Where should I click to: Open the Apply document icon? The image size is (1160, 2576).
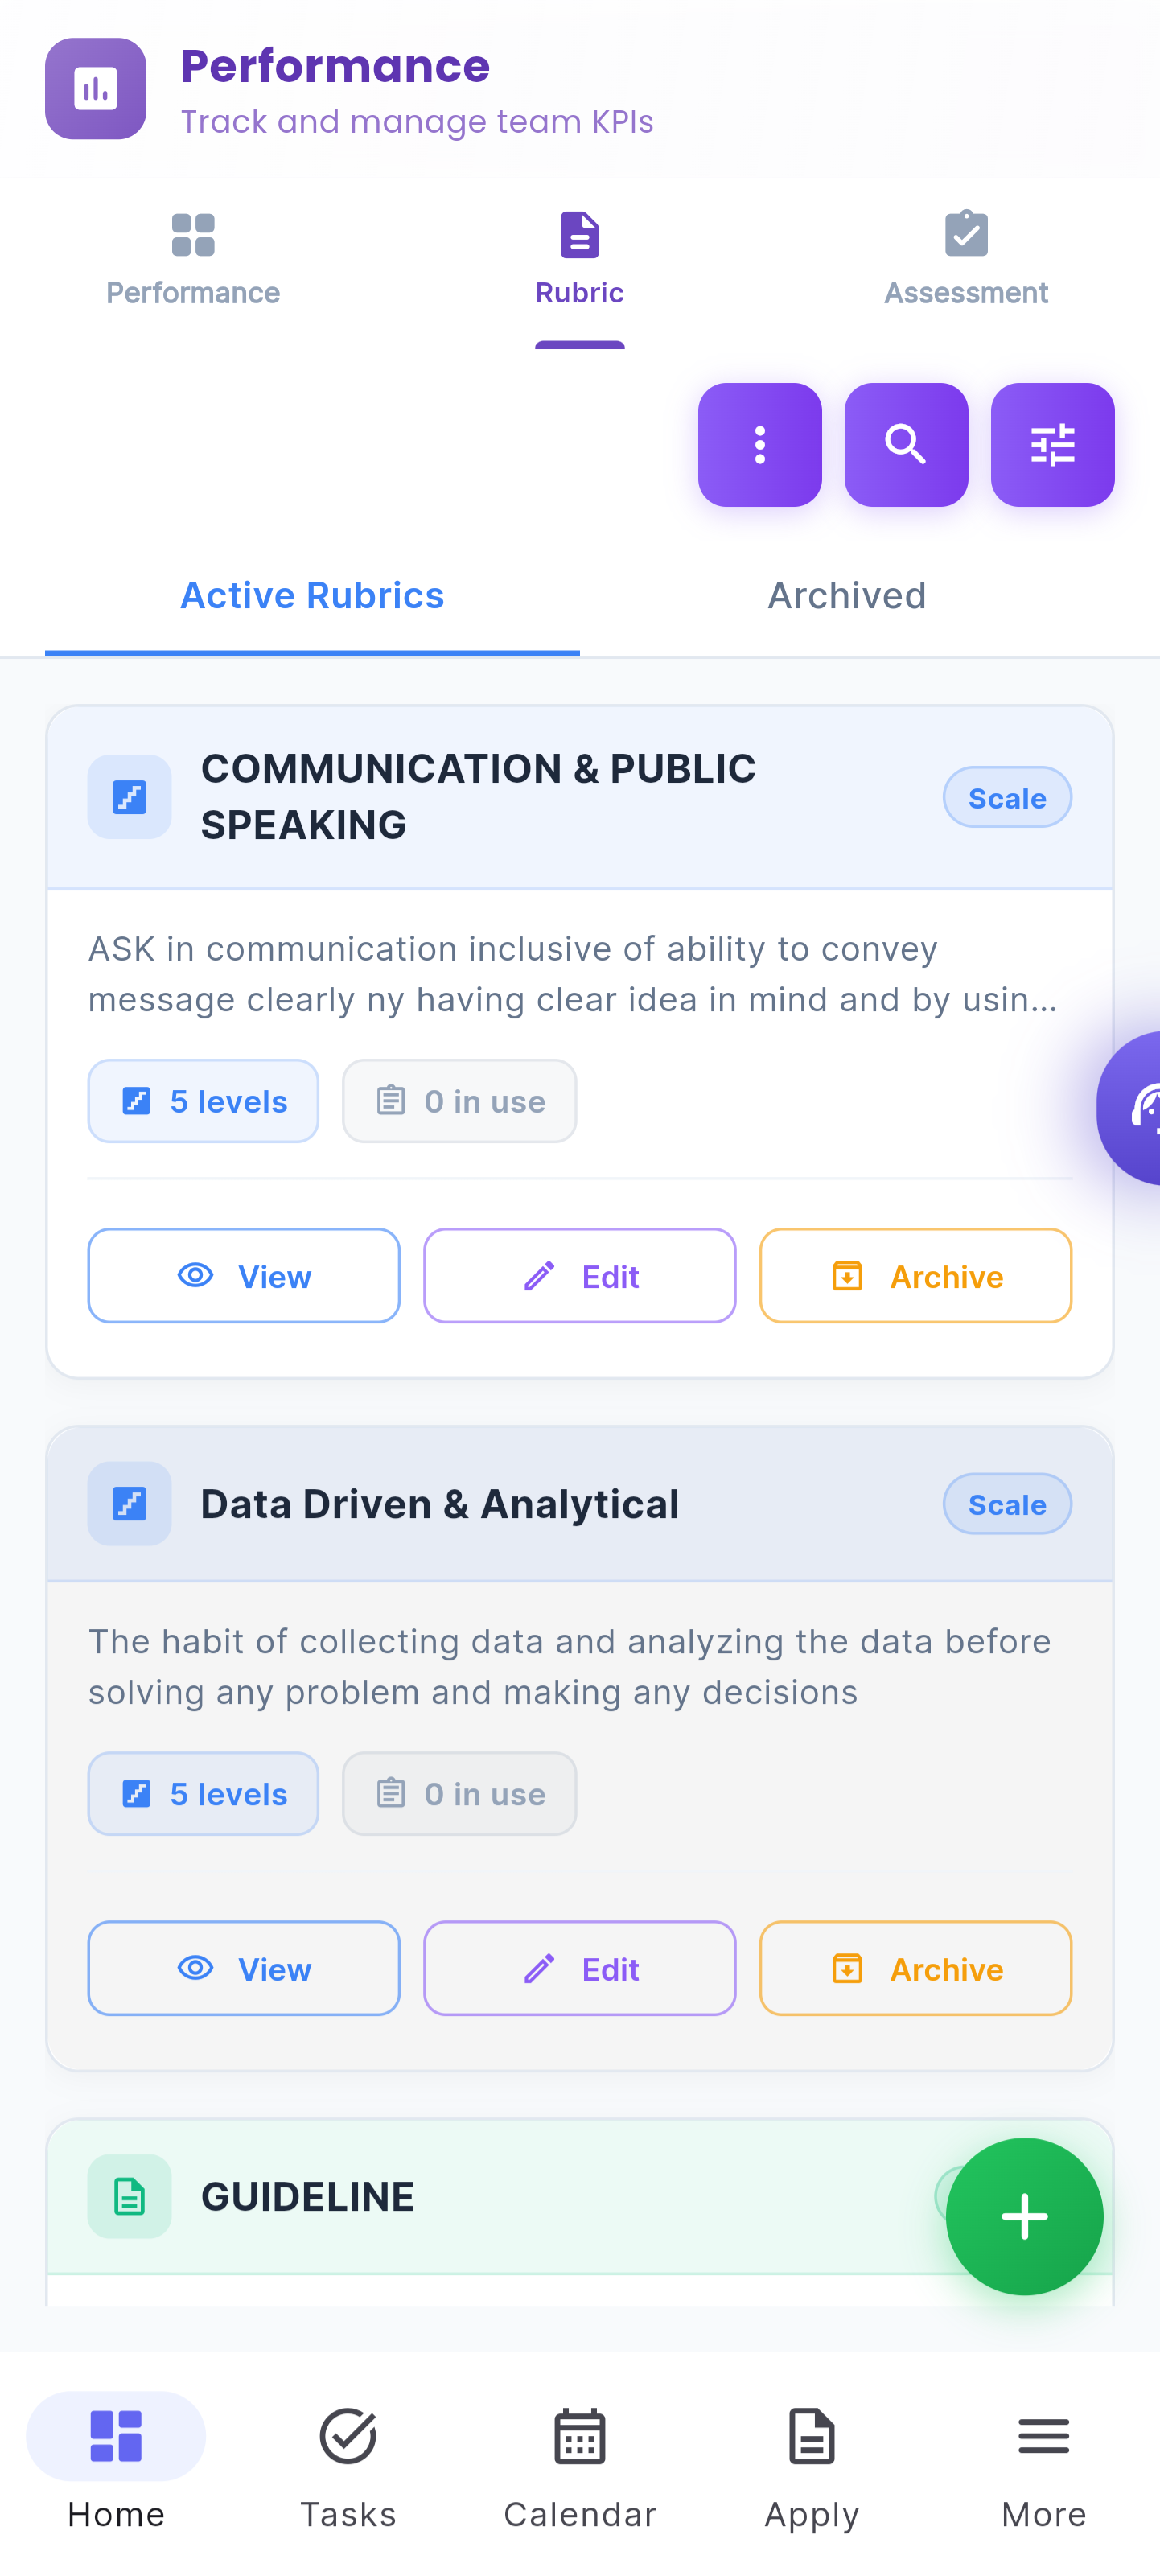coord(812,2469)
